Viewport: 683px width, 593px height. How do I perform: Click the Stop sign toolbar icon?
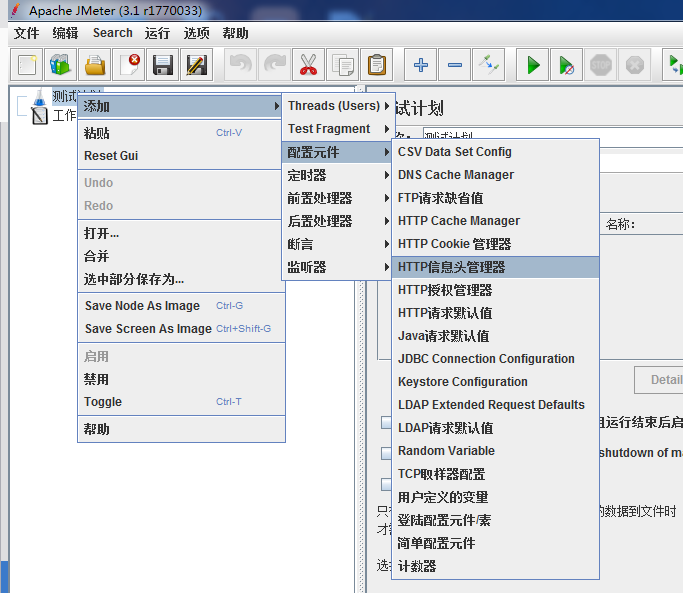point(600,65)
